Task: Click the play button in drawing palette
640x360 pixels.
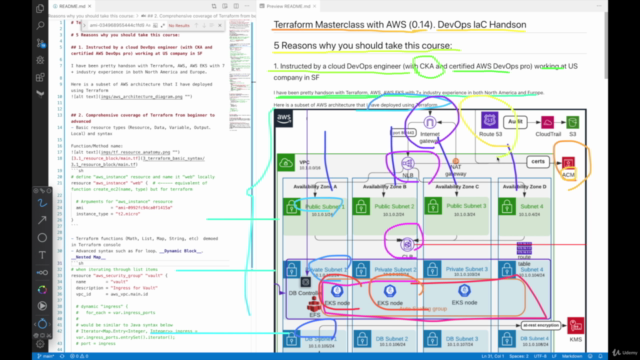Action: pos(42,306)
